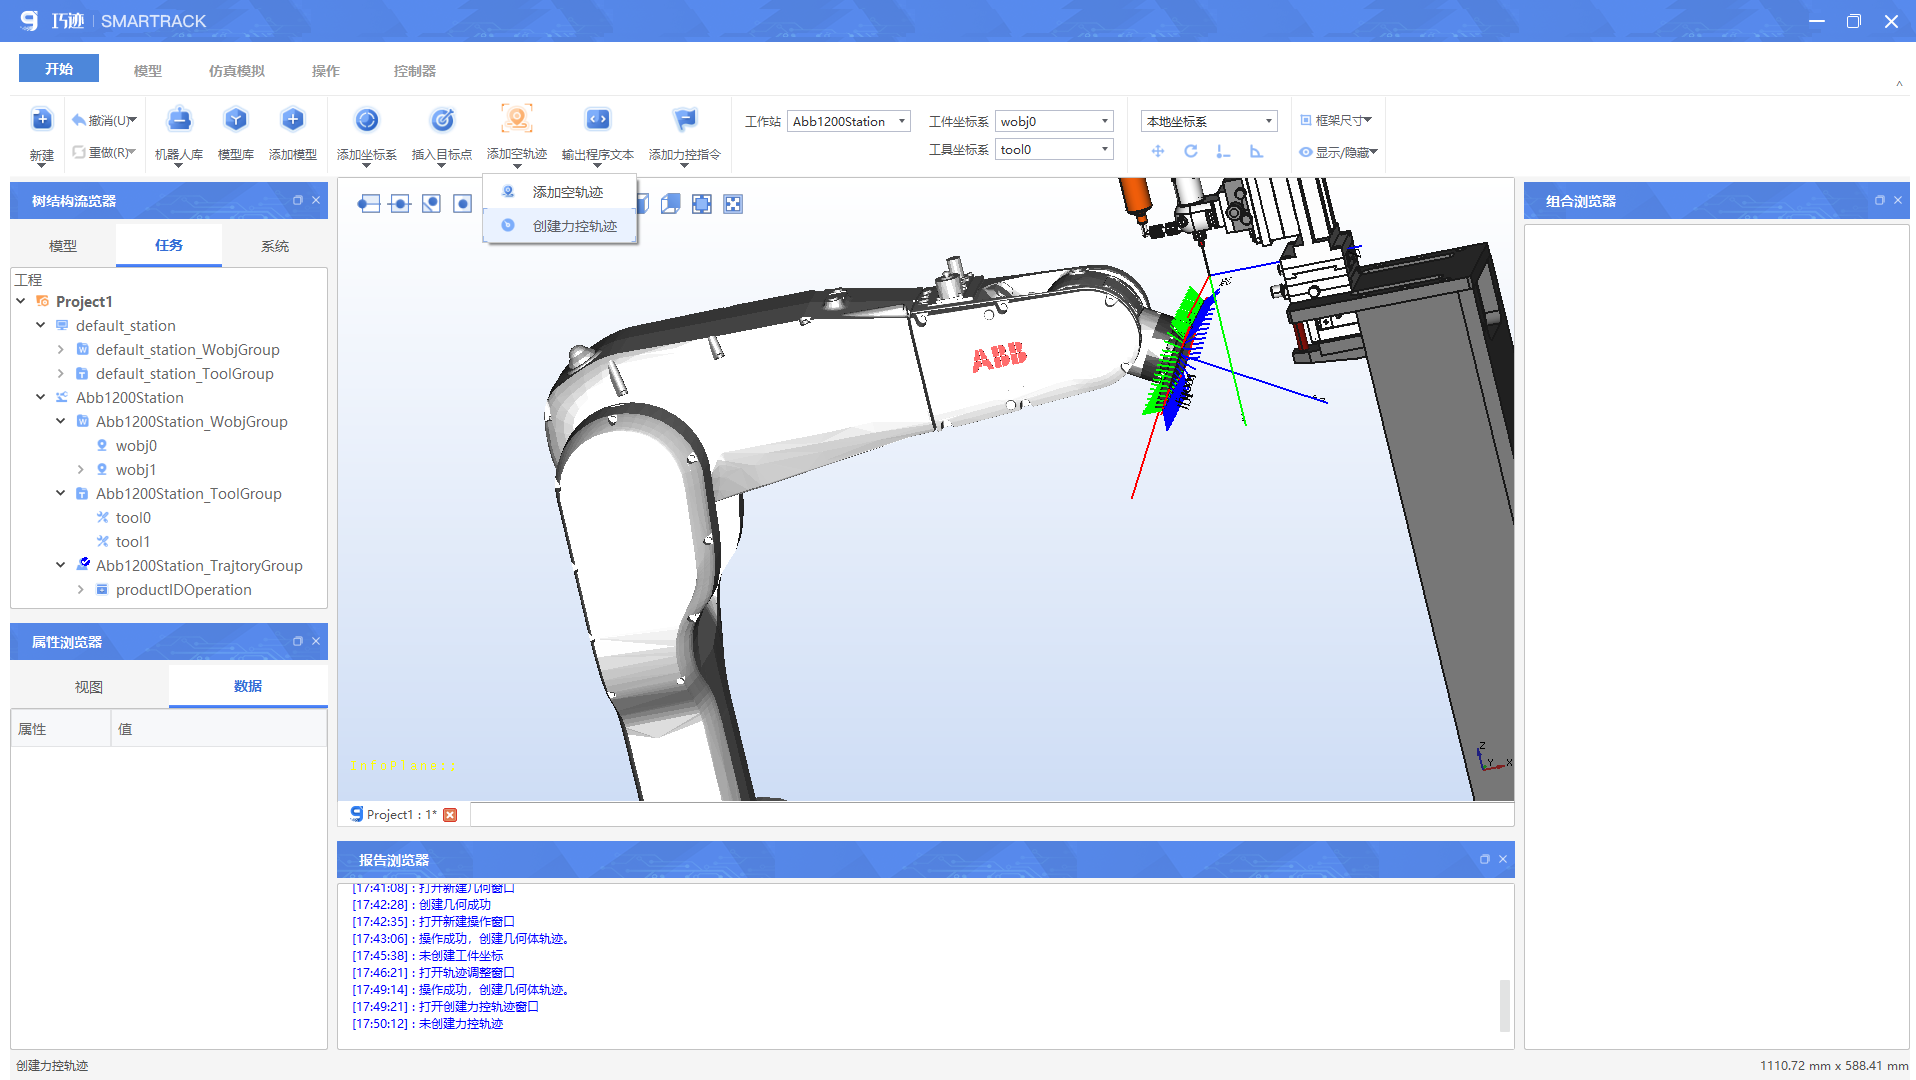
Task: Select the tool1 tree item
Action: pos(133,541)
